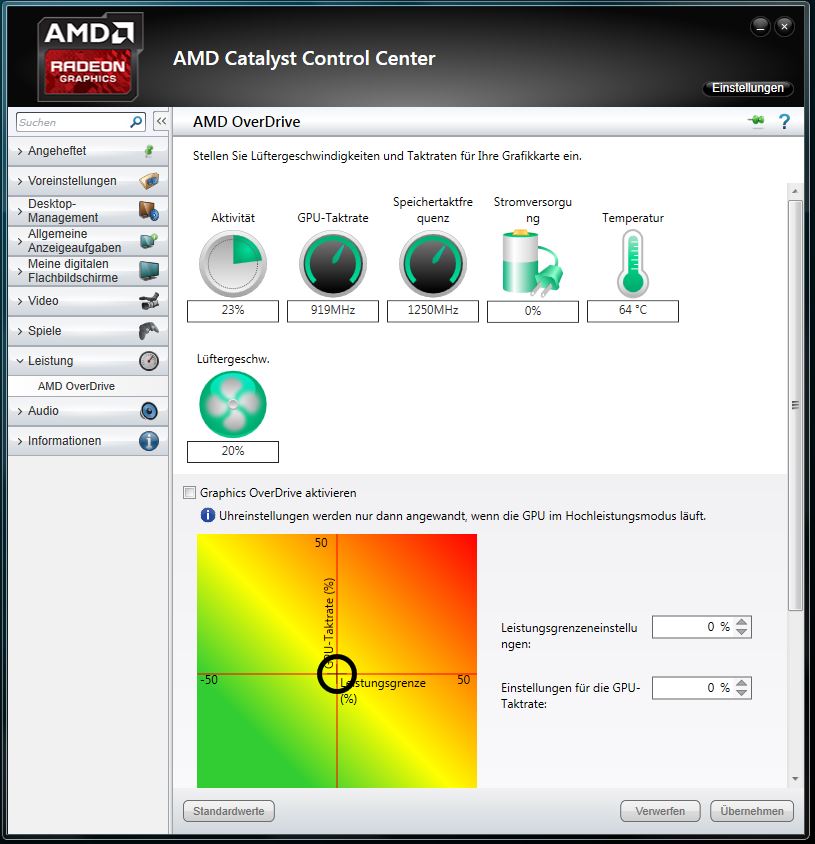Screen dimensions: 815x844
Task: Click the scrollbar up arrow
Action: pos(795,191)
